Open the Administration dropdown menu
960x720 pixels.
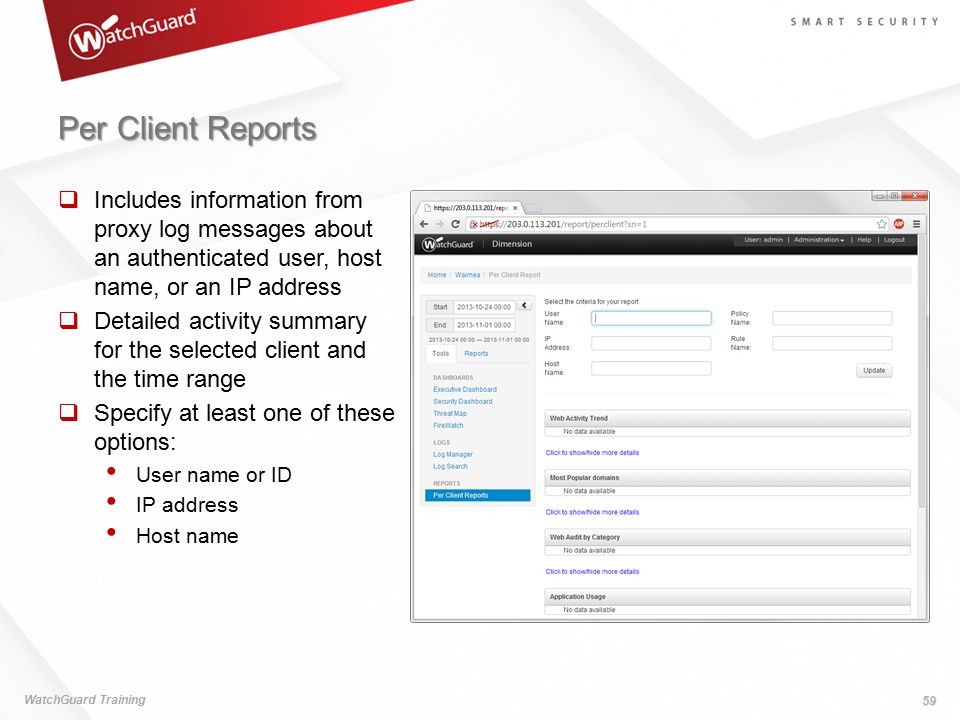[819, 240]
